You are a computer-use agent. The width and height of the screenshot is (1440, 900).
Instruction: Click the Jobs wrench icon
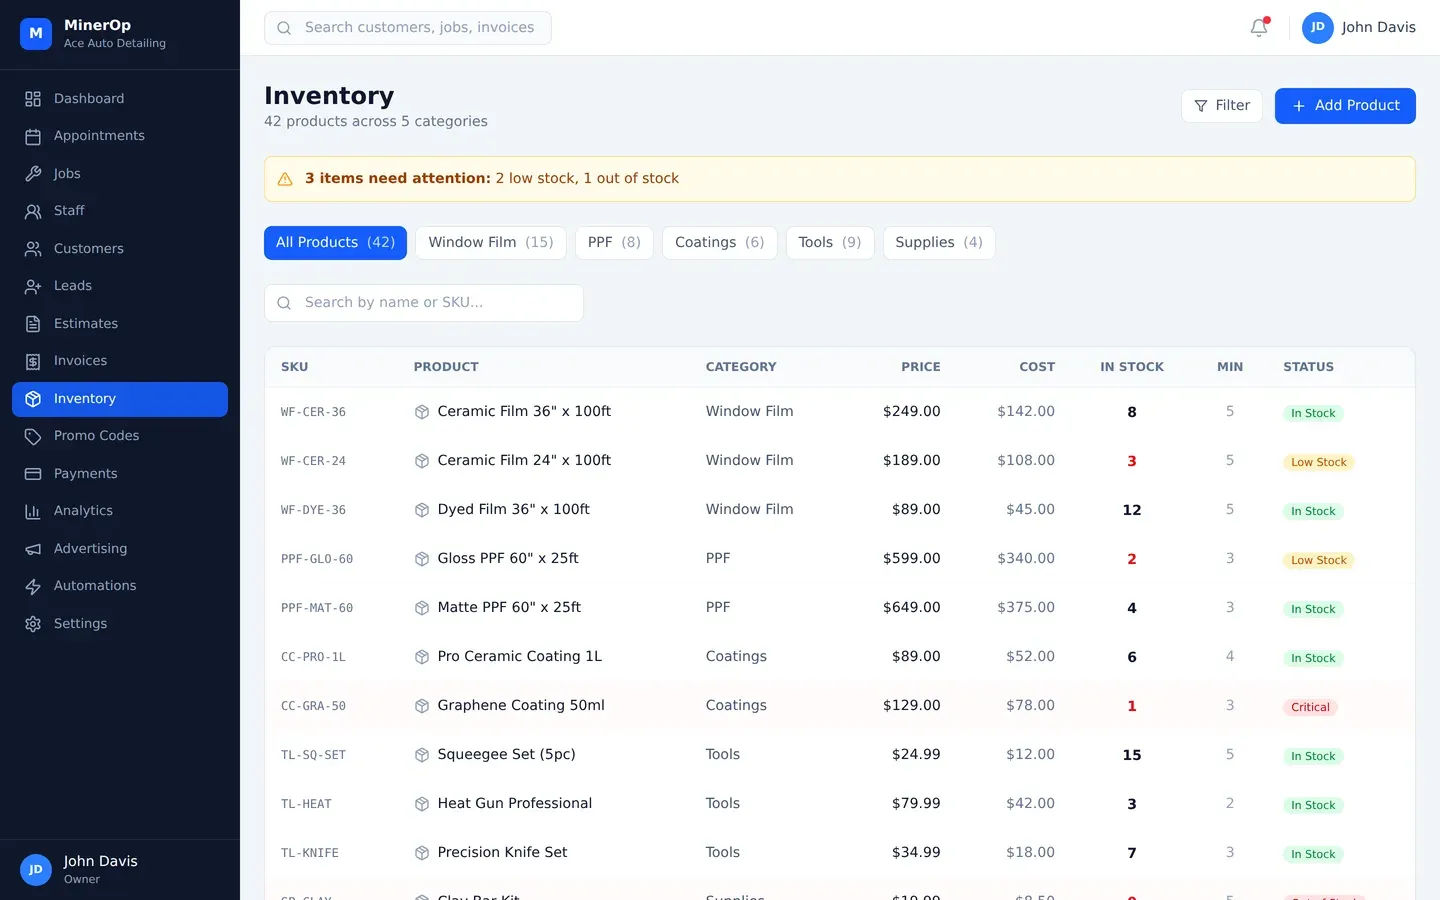pyautogui.click(x=33, y=174)
